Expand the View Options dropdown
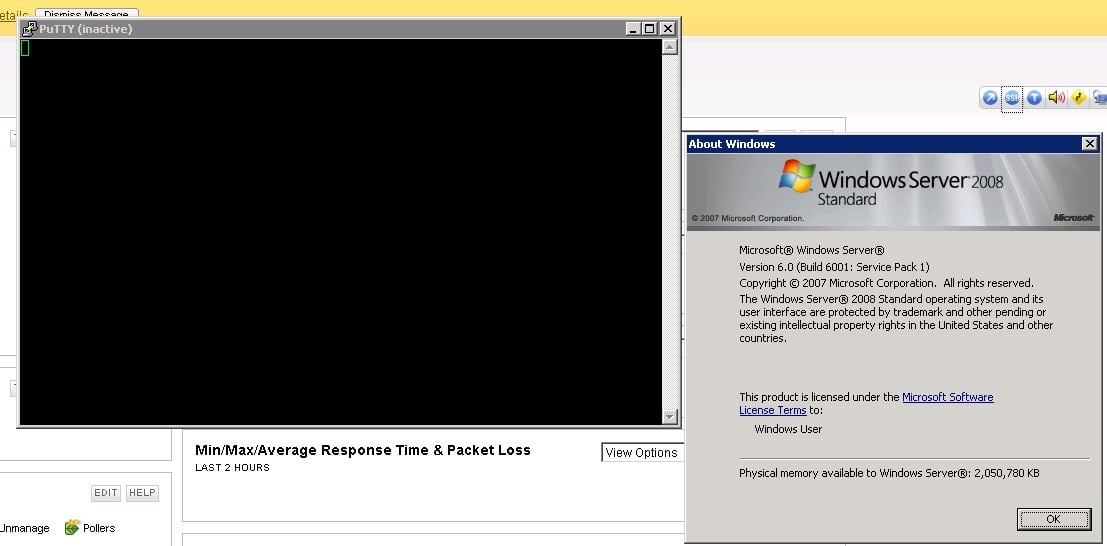Image resolution: width=1107 pixels, height=546 pixels. coord(642,453)
